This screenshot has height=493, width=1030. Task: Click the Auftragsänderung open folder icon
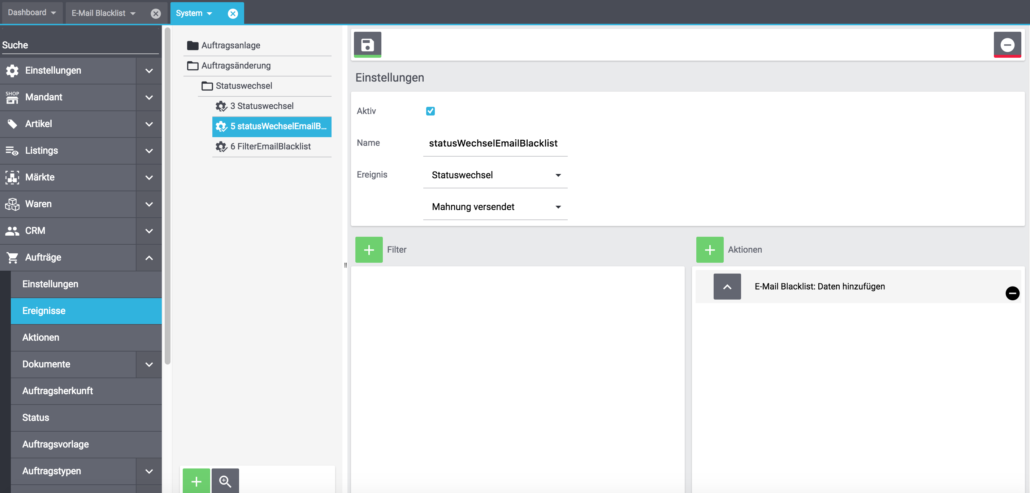coord(192,66)
